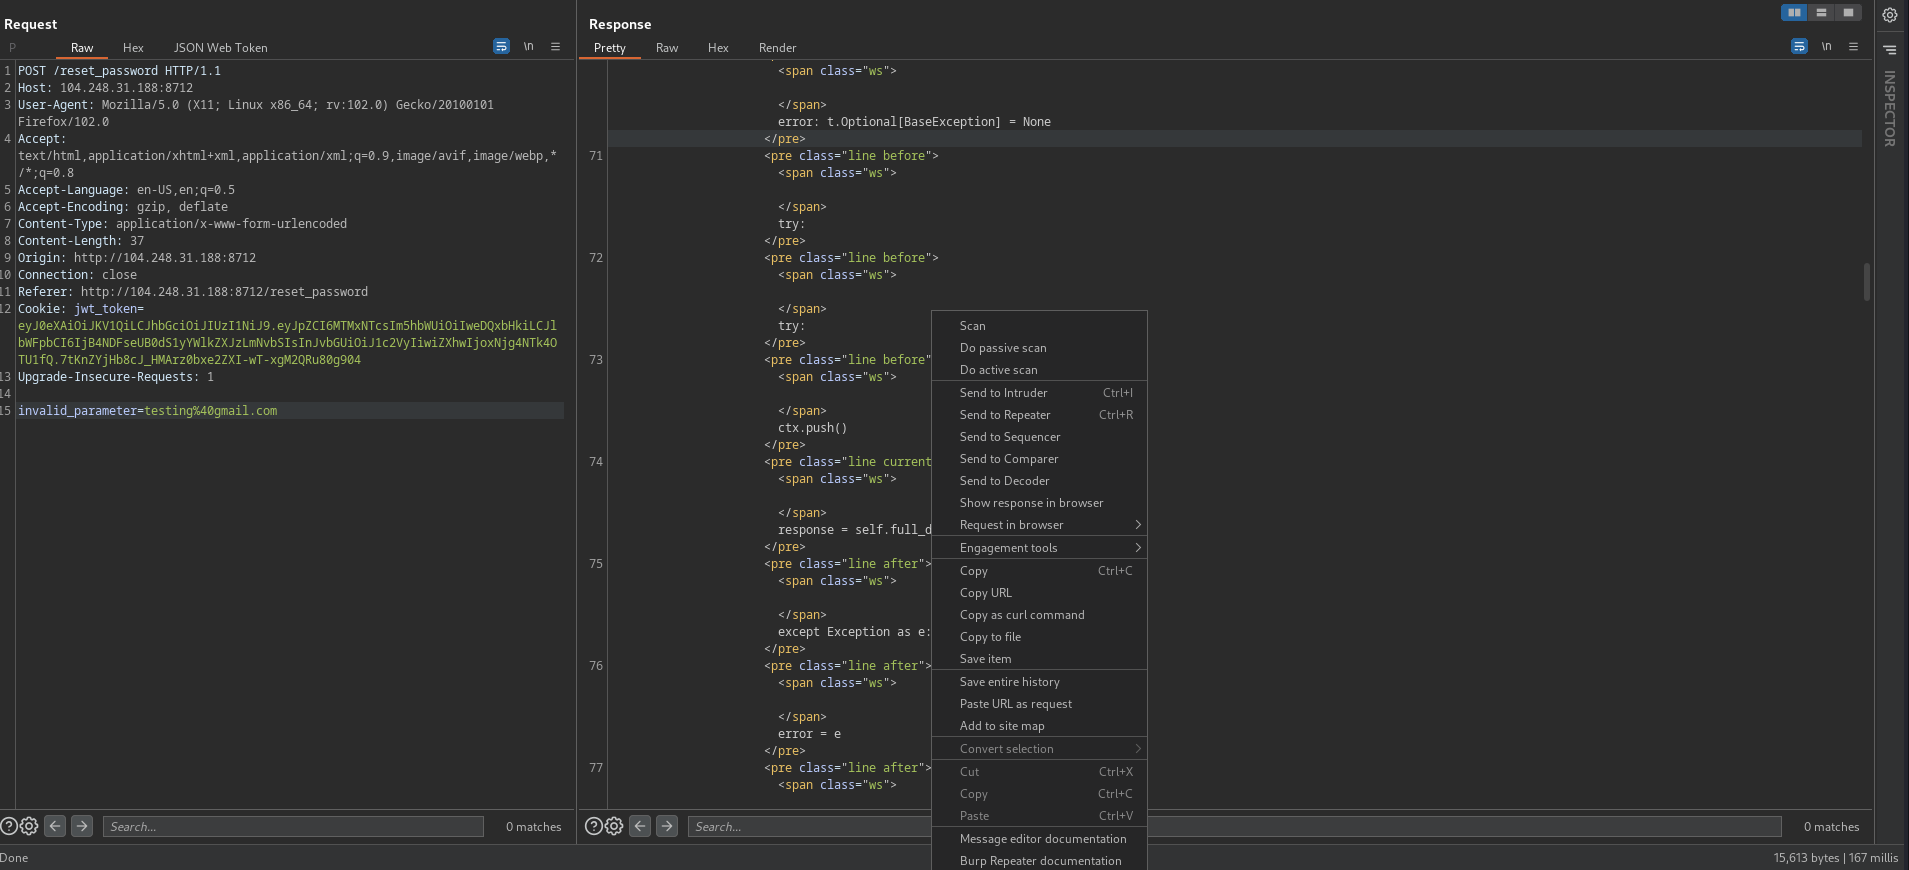The height and width of the screenshot is (870, 1909).
Task: Open JSON Web Token tab
Action: pos(221,48)
